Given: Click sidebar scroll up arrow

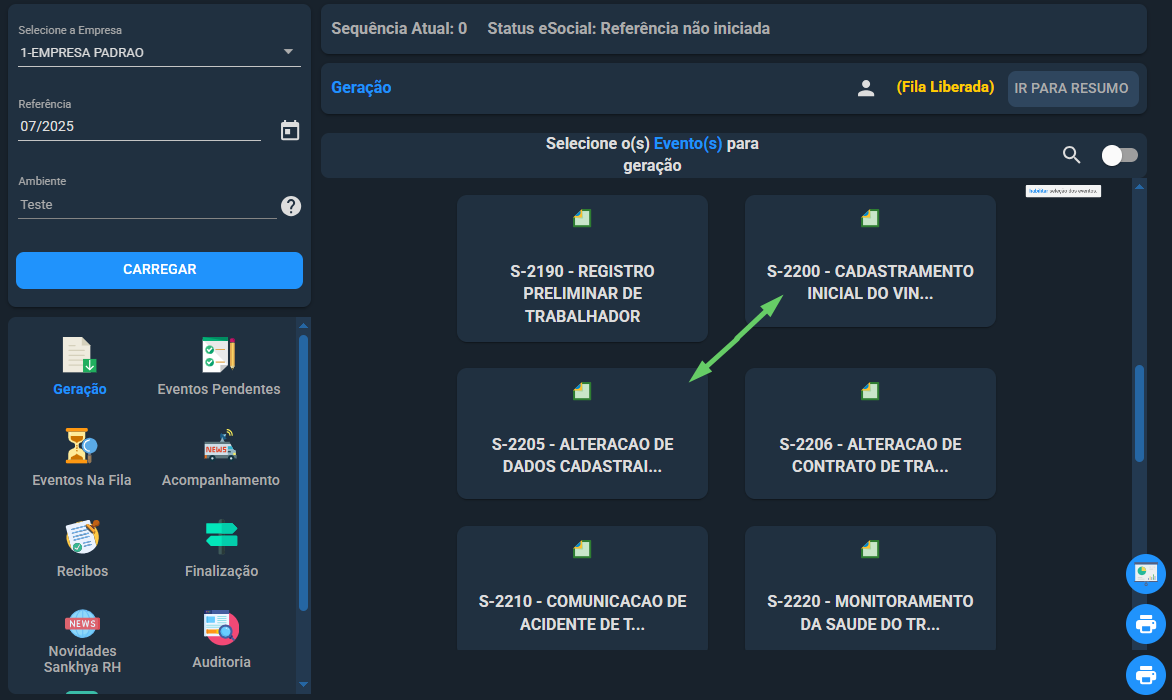Looking at the screenshot, I should (x=303, y=326).
